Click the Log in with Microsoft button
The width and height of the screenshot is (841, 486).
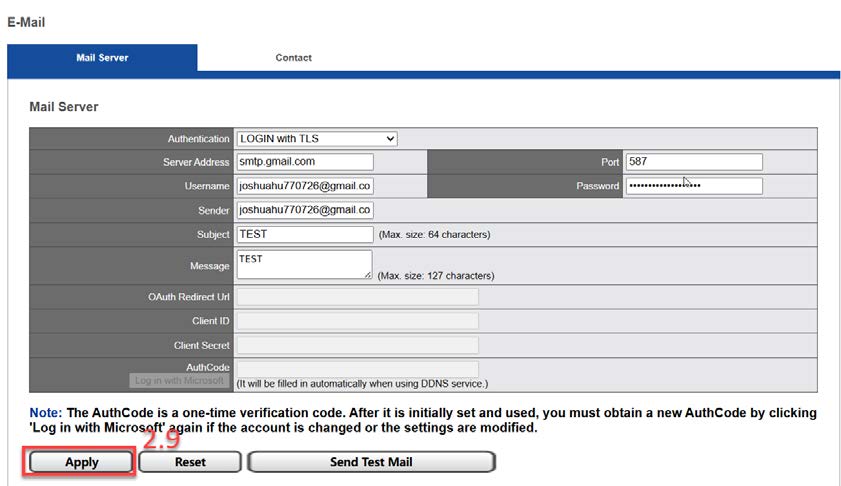180,380
